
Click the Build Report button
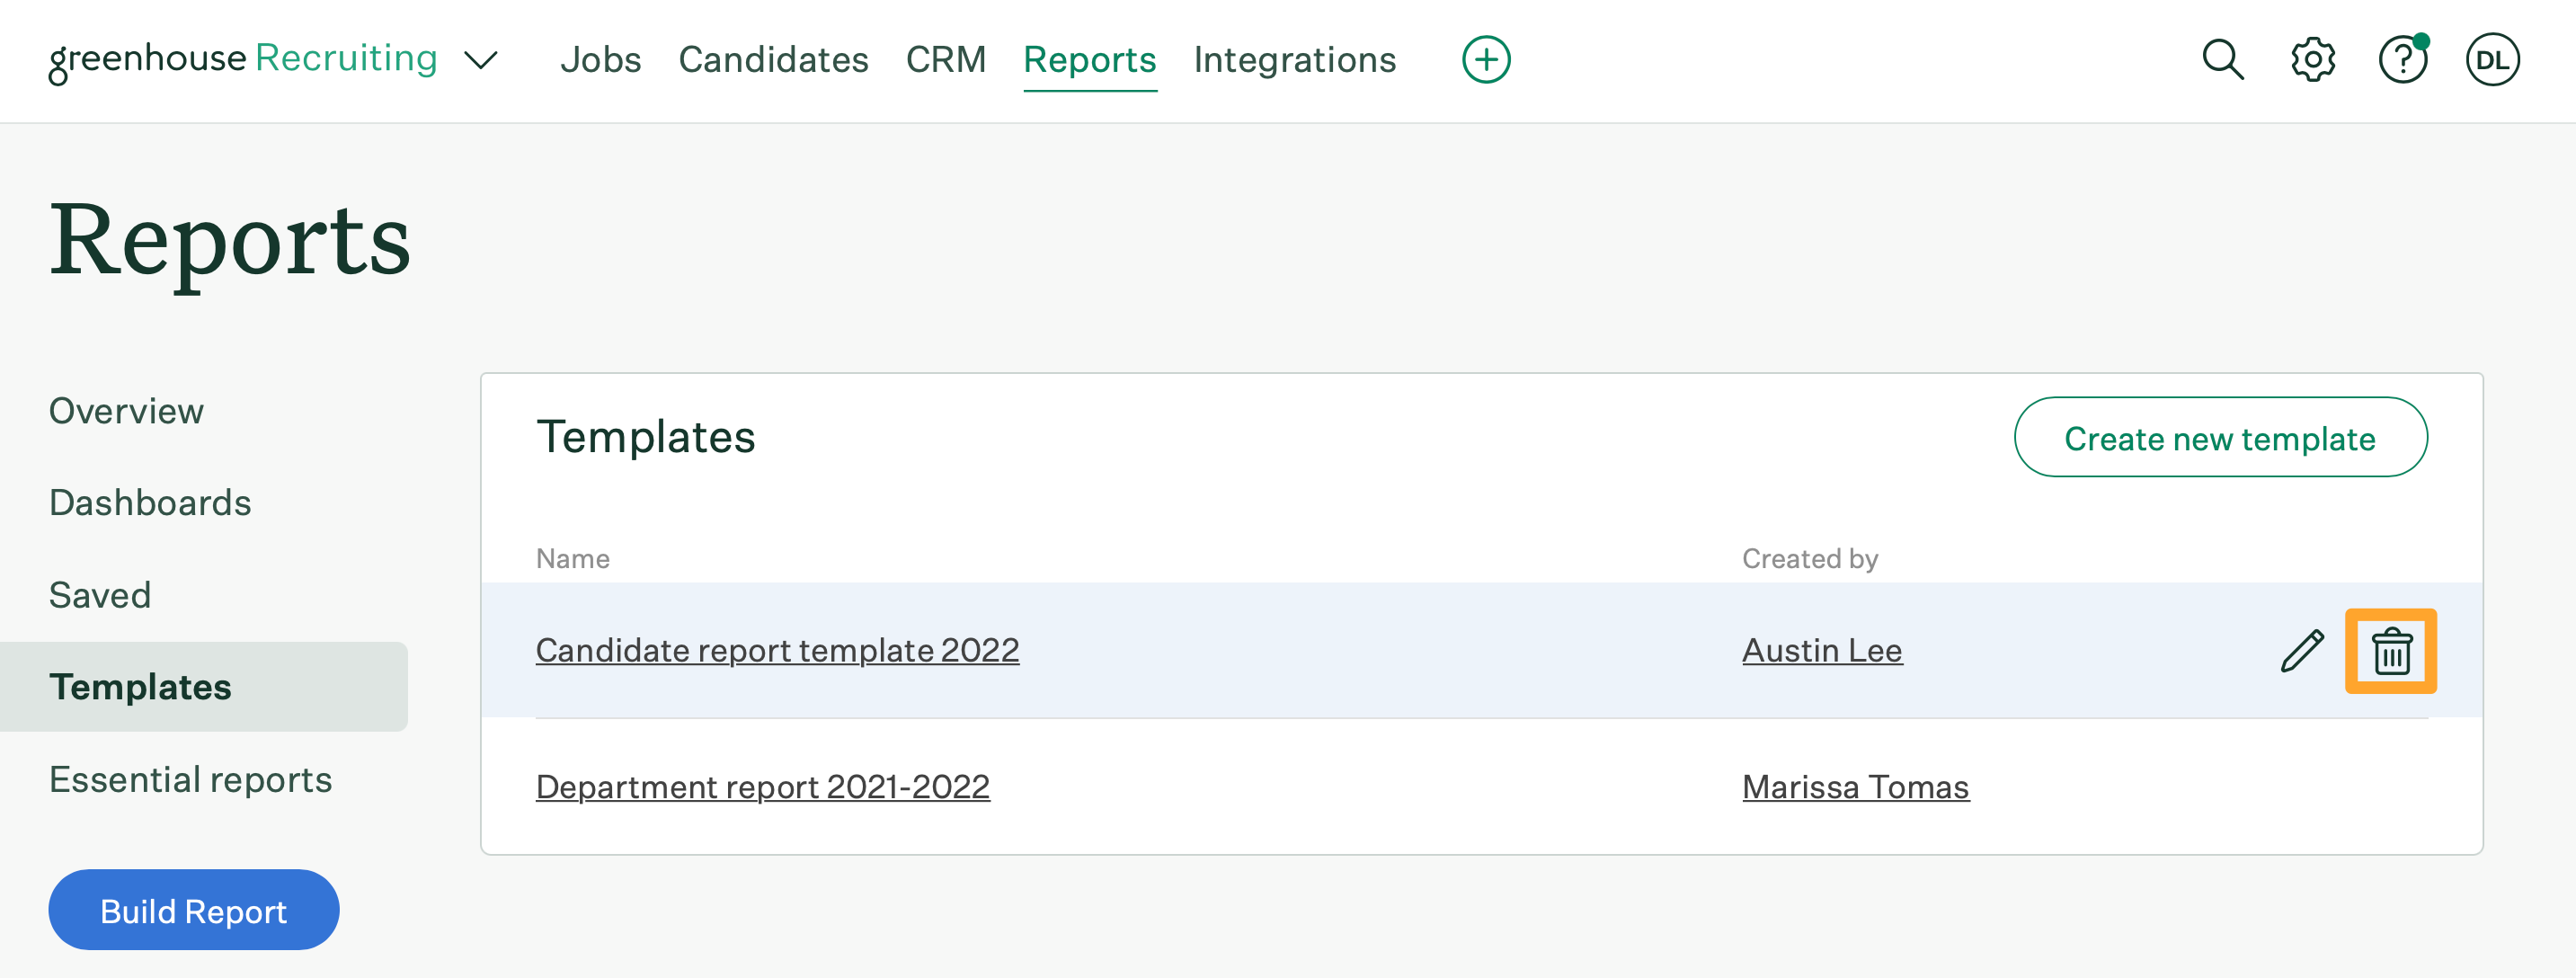coord(194,909)
